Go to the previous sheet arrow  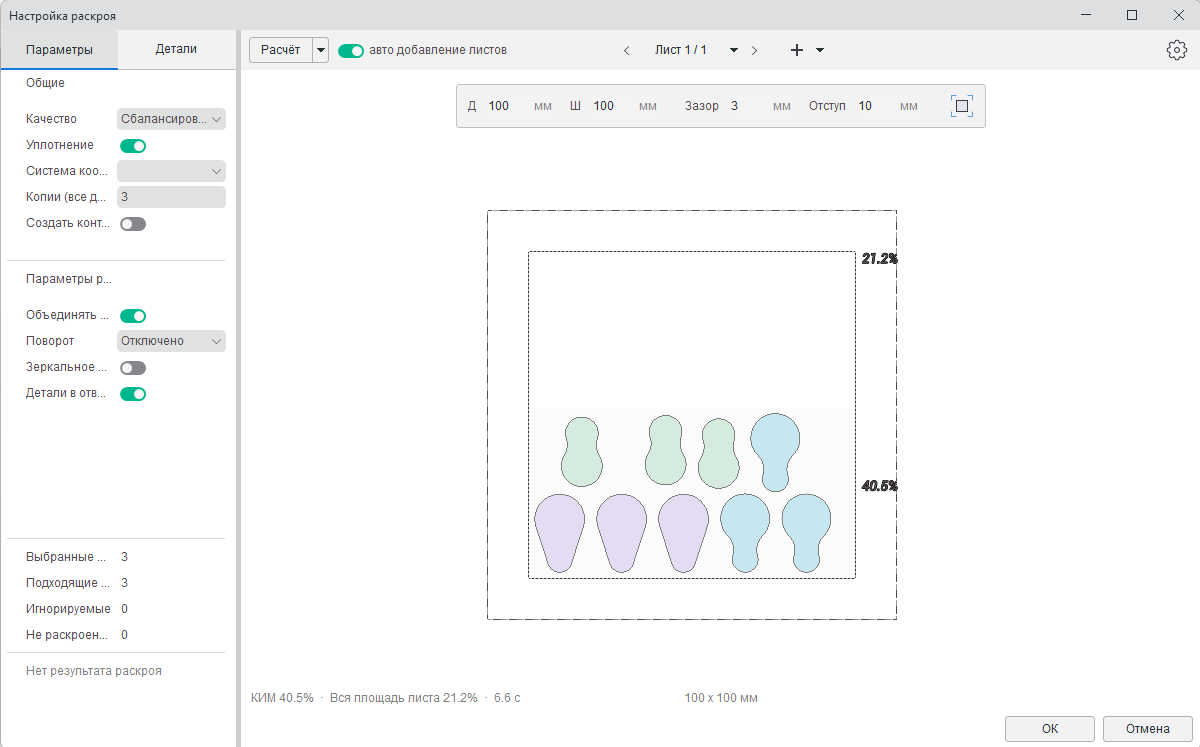click(627, 50)
